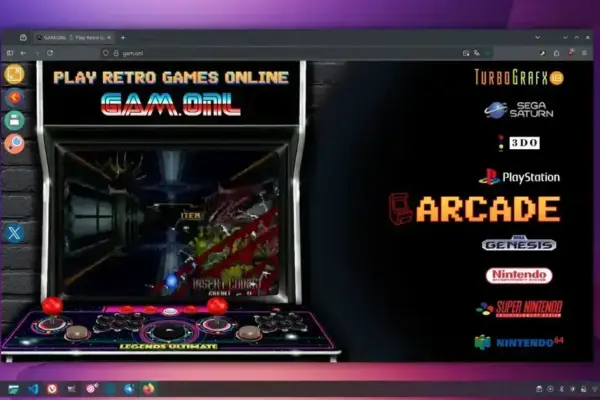
Task: Open the extensions puzzle toolbar icon
Action: pos(556,53)
